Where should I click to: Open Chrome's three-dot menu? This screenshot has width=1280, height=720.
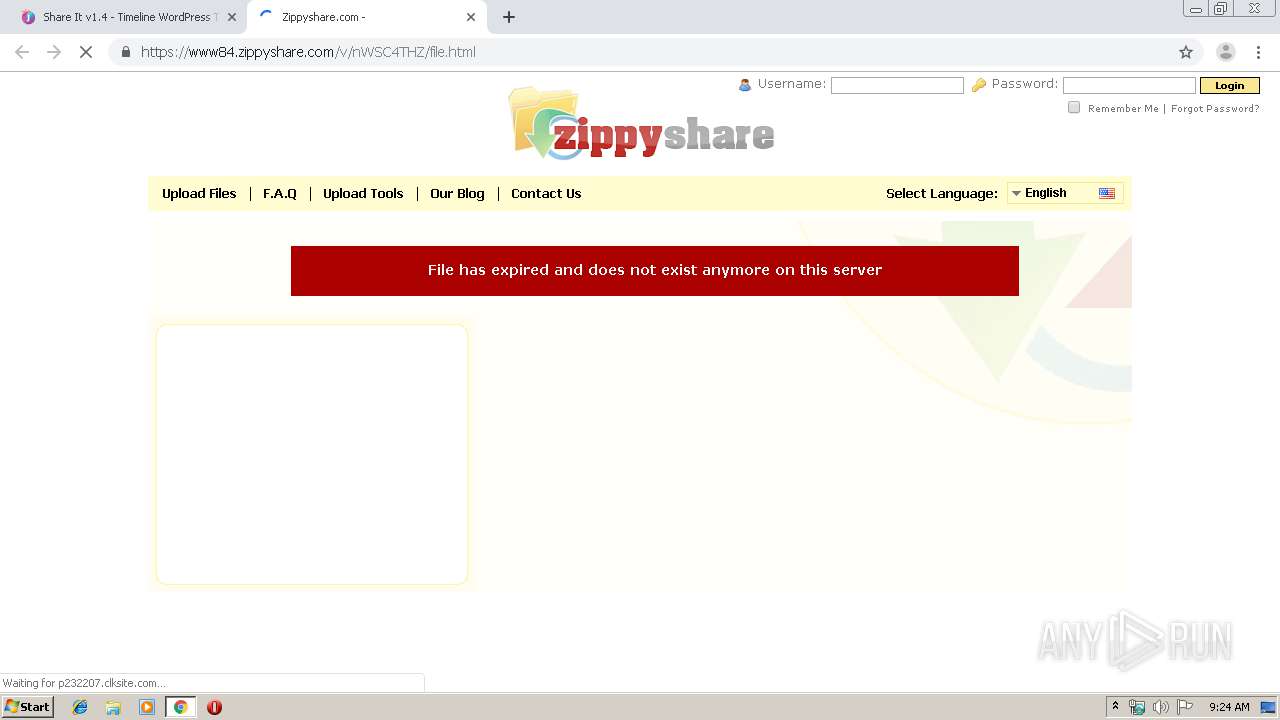point(1258,52)
